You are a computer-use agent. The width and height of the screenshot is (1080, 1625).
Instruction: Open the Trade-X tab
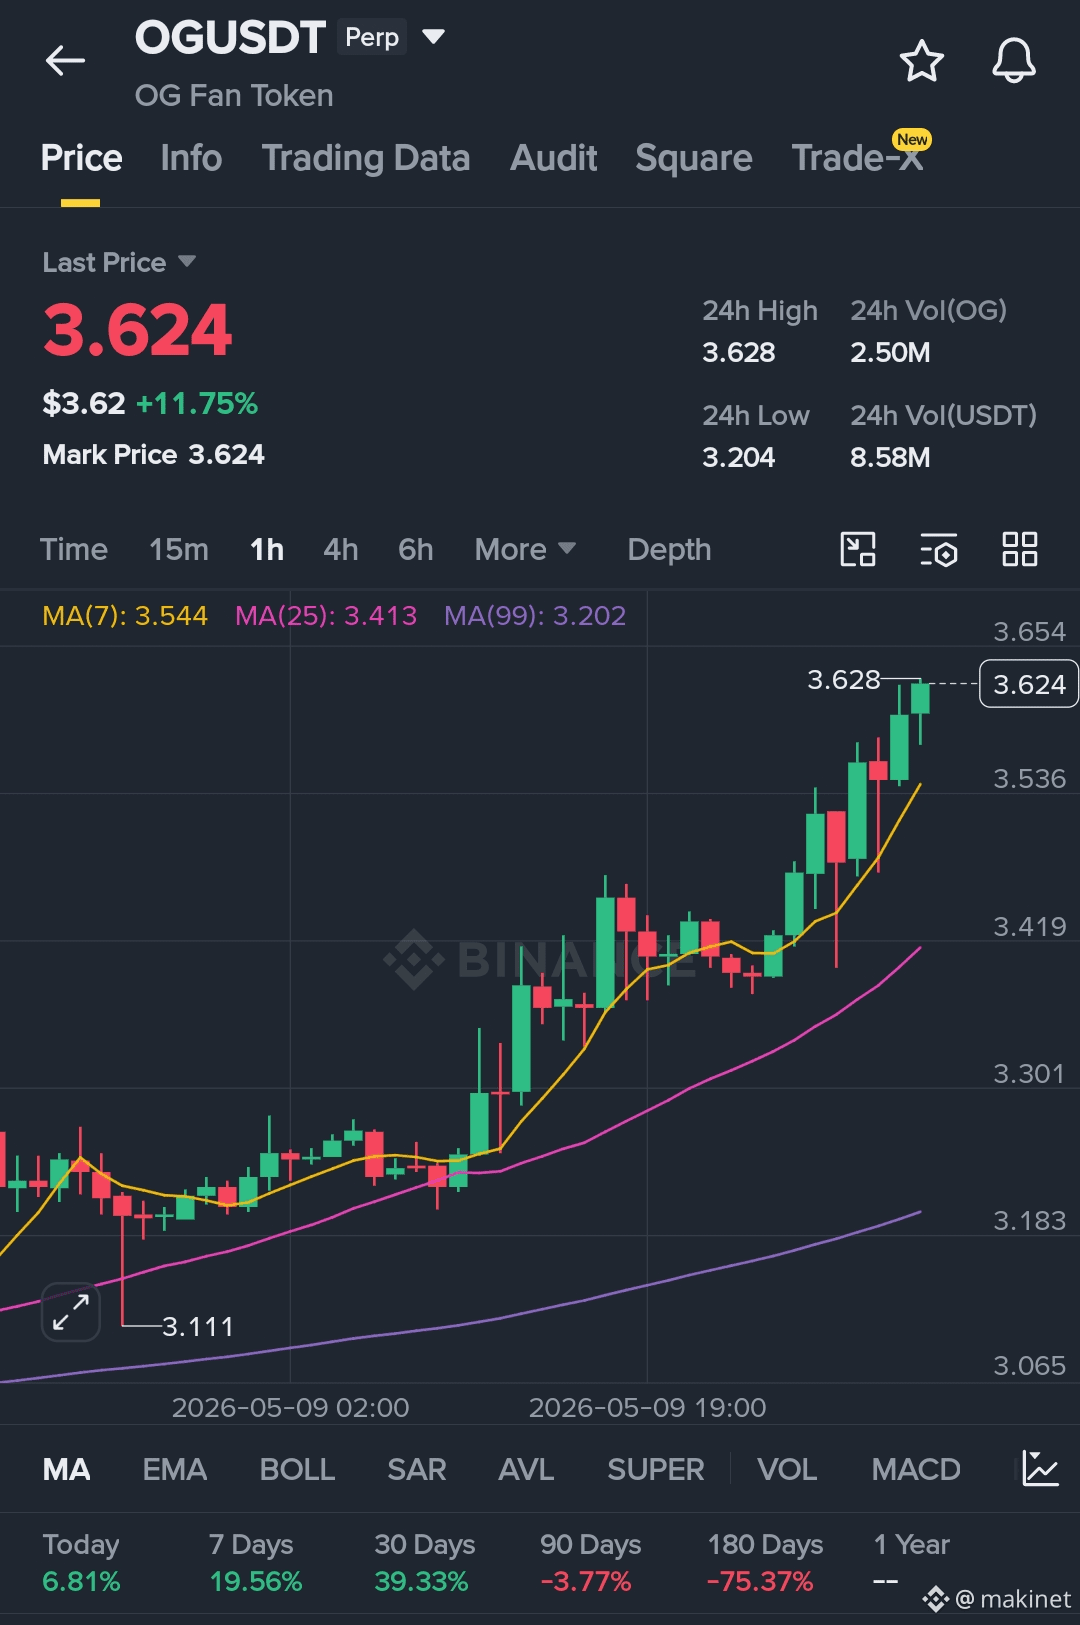pyautogui.click(x=858, y=158)
